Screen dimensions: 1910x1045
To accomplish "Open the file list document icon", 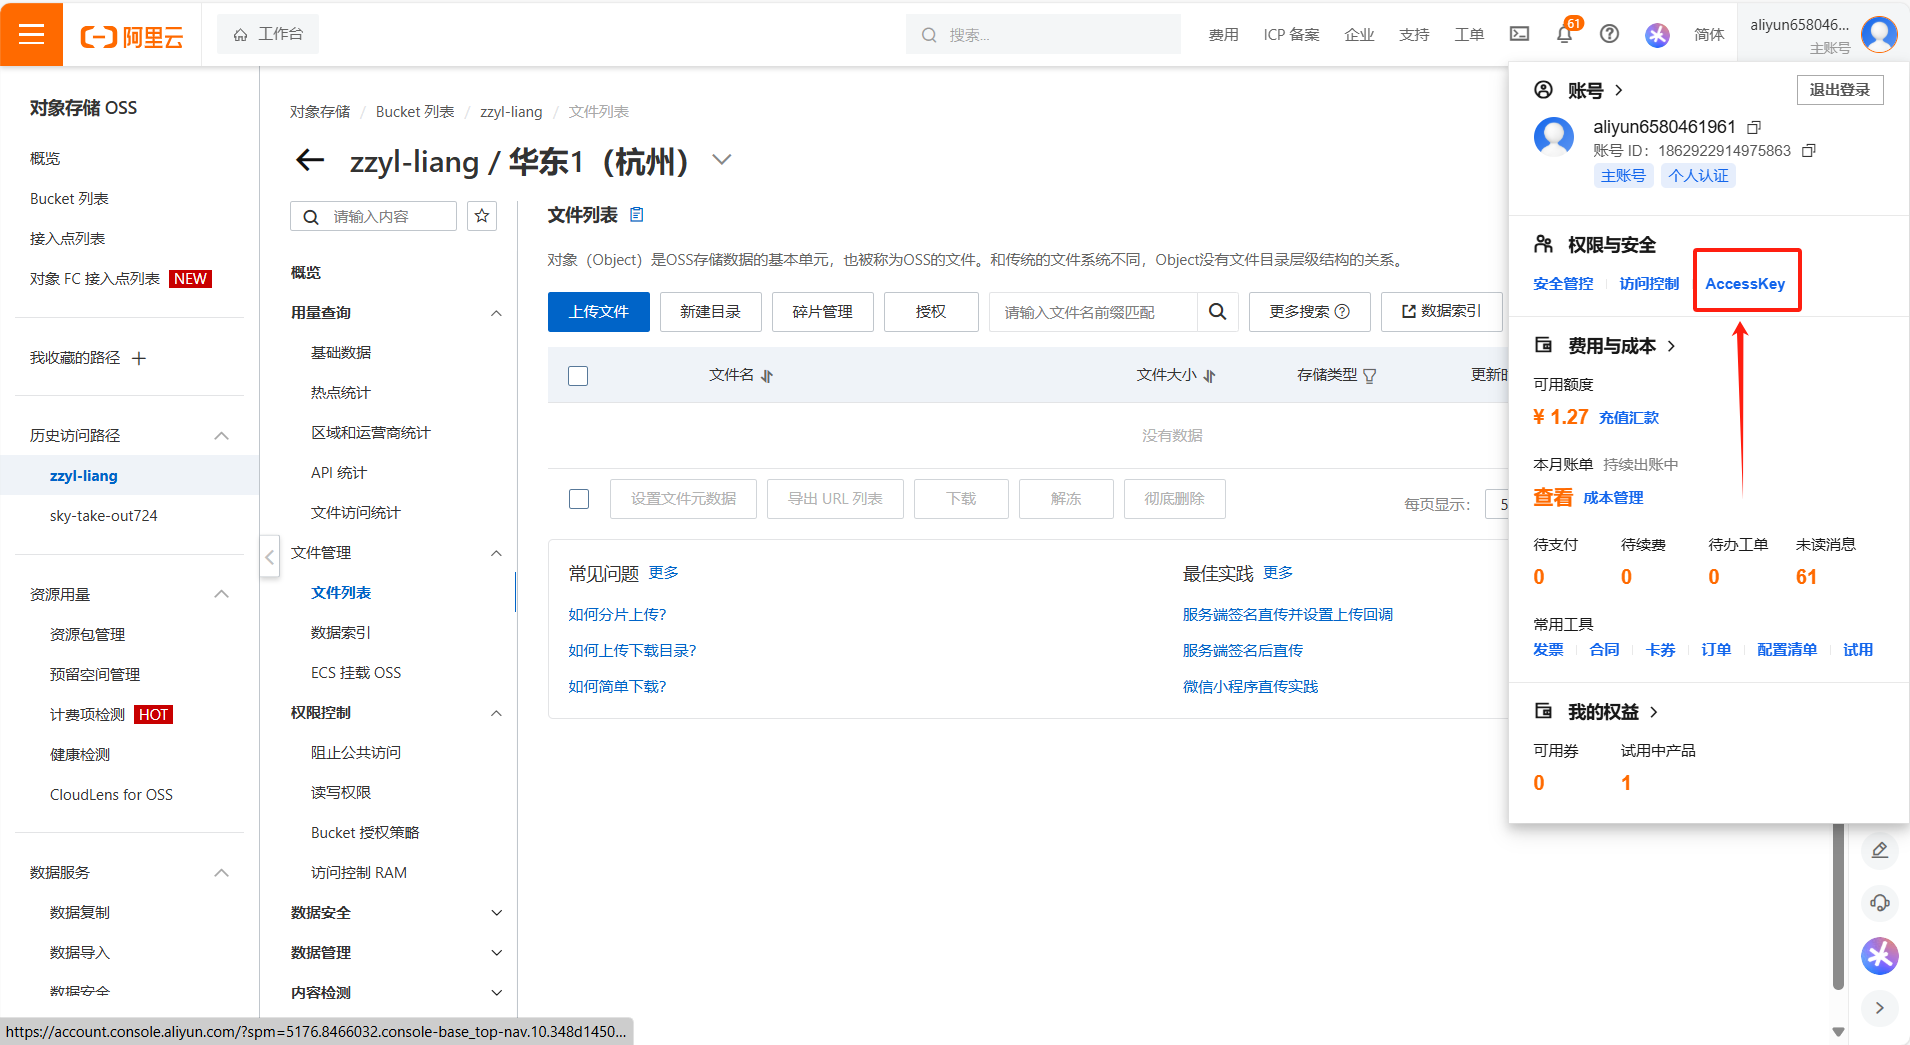I will click(x=637, y=215).
